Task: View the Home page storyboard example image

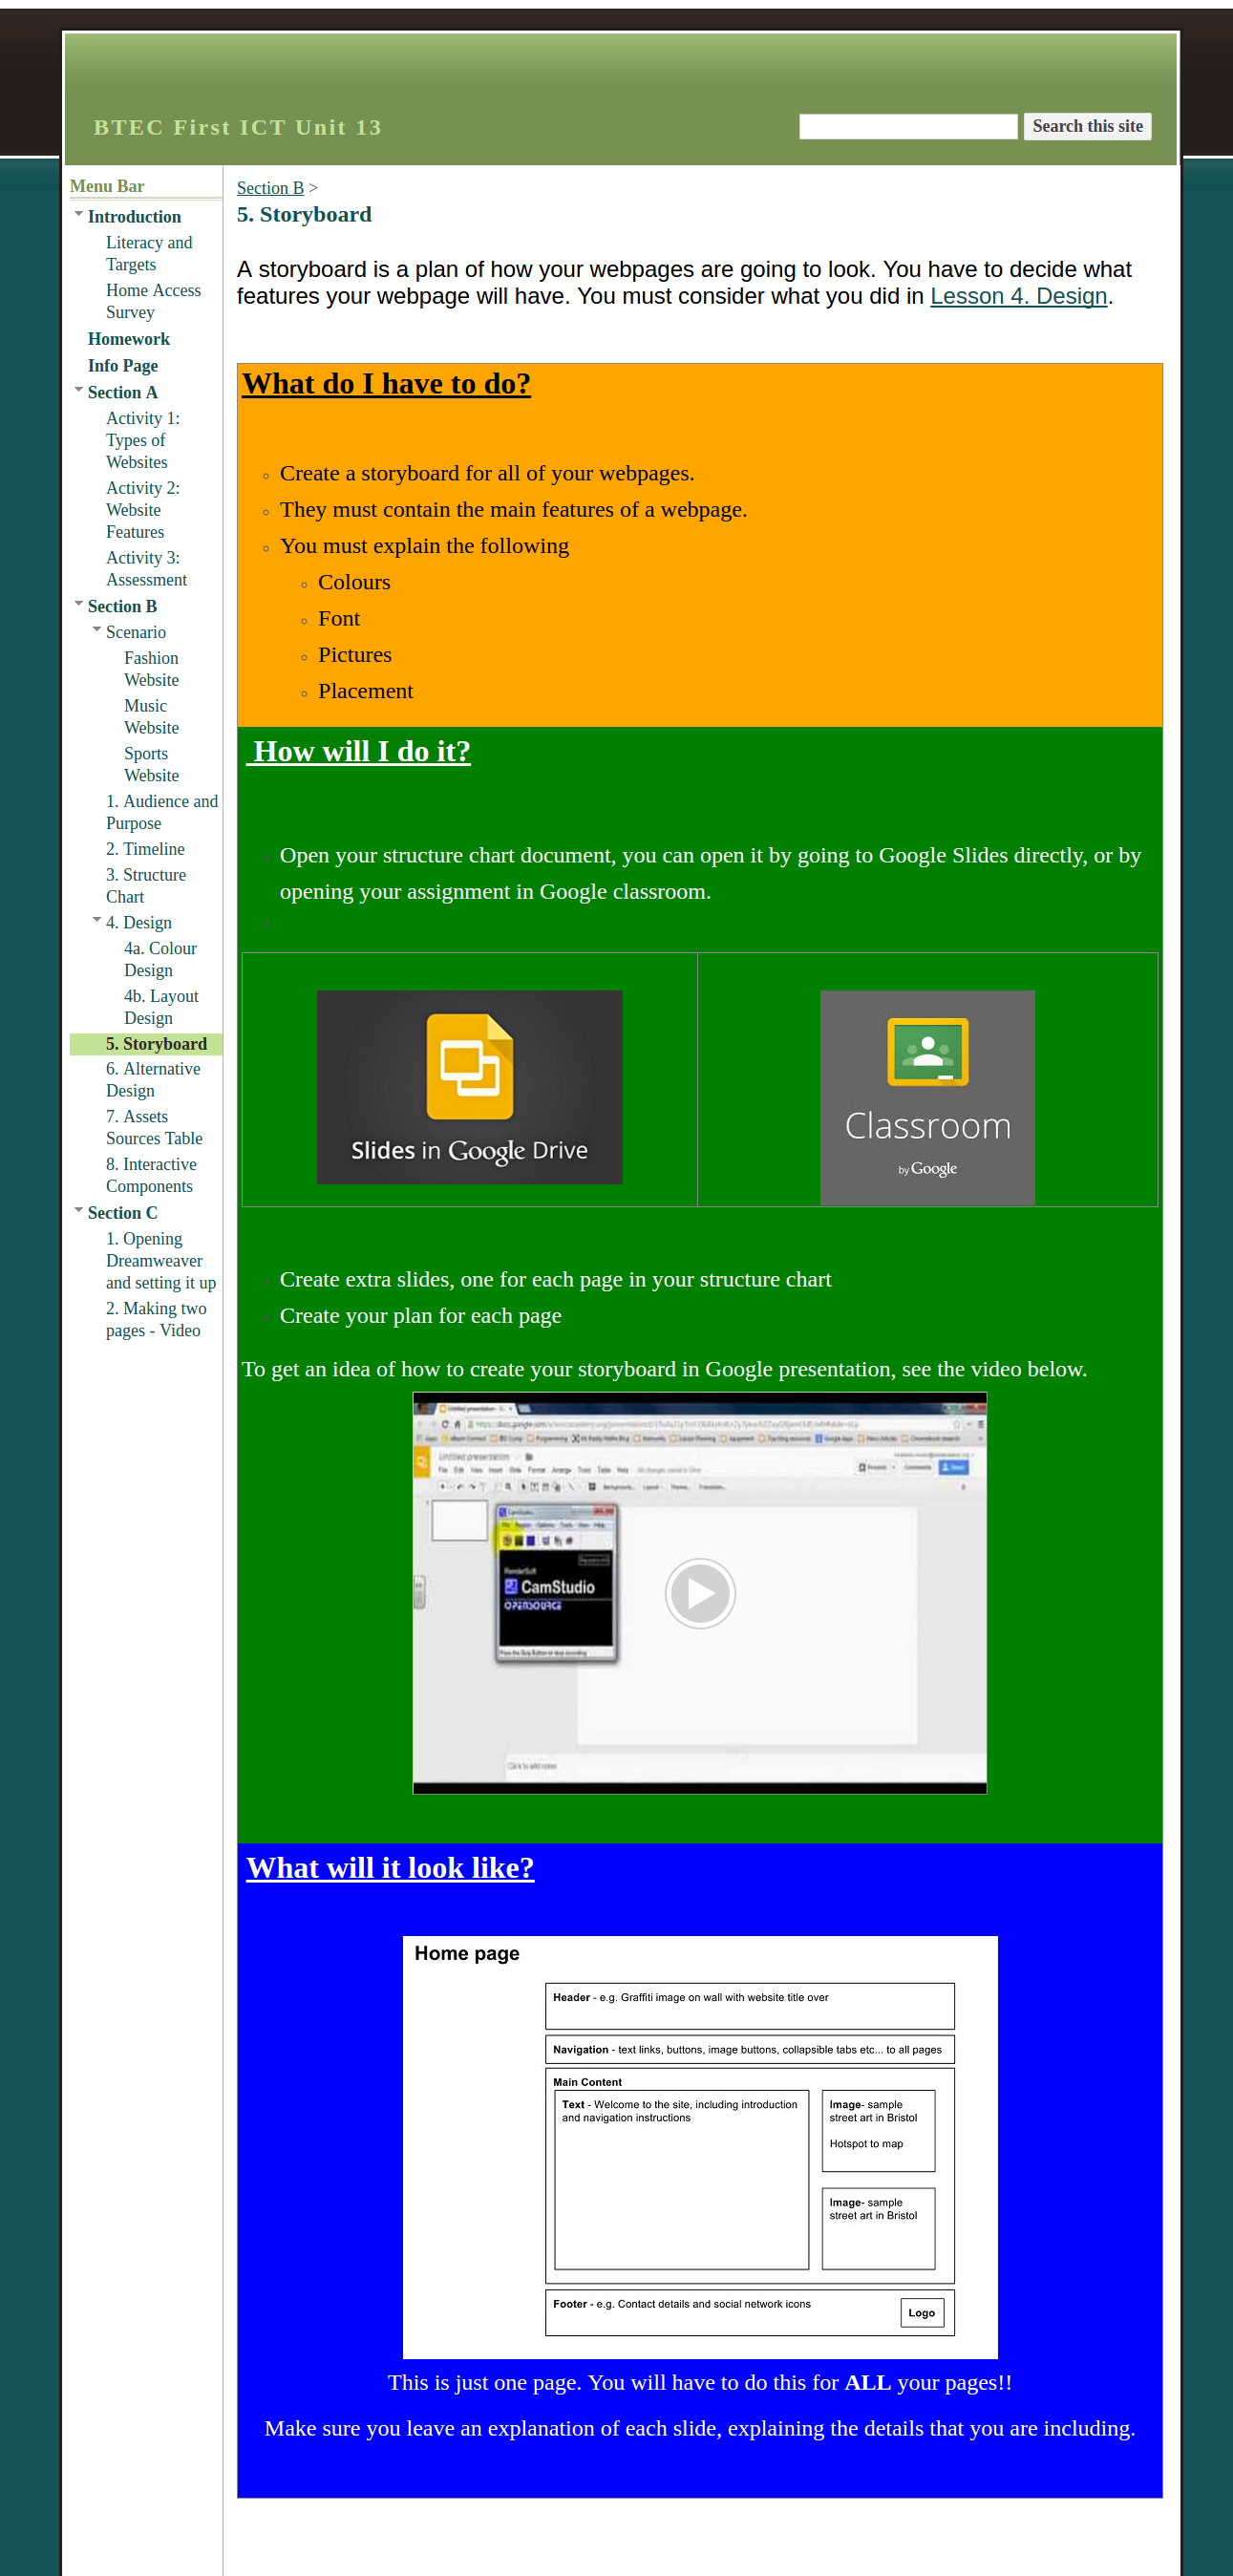Action: tap(700, 2147)
